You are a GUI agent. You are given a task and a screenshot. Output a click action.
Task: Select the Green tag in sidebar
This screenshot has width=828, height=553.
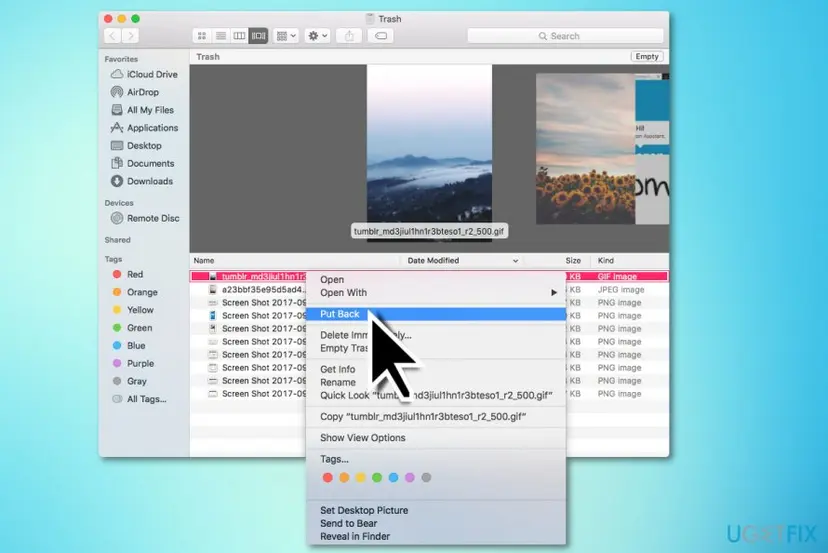click(x=133, y=328)
